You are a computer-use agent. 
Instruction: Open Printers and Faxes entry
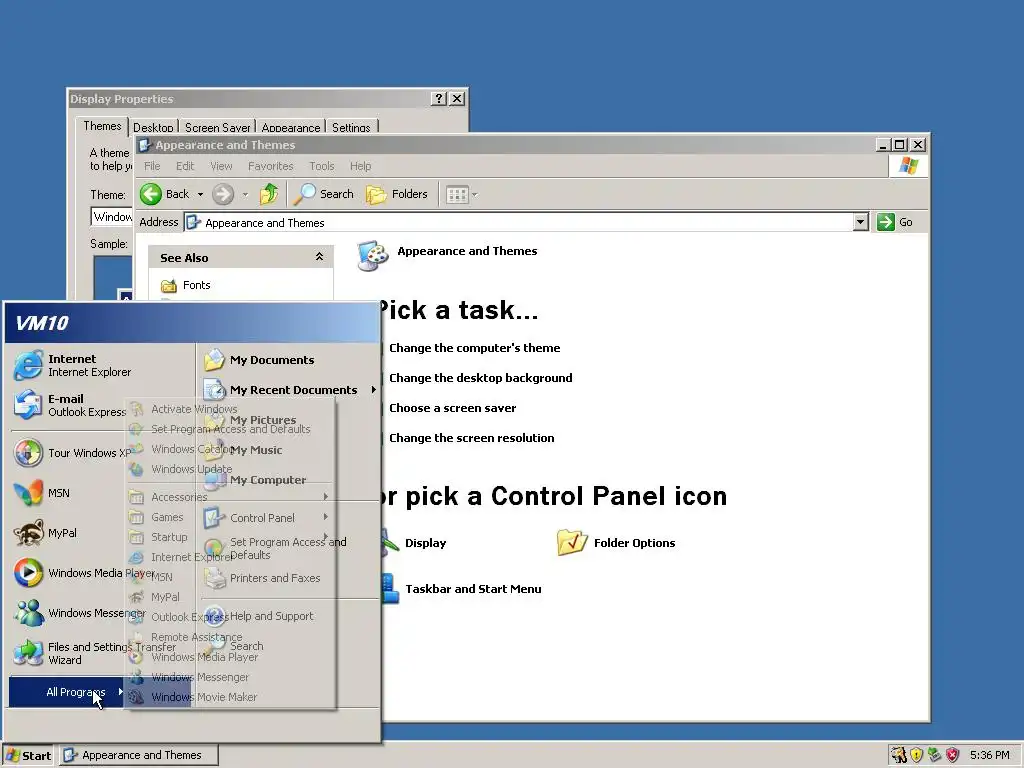coord(262,578)
